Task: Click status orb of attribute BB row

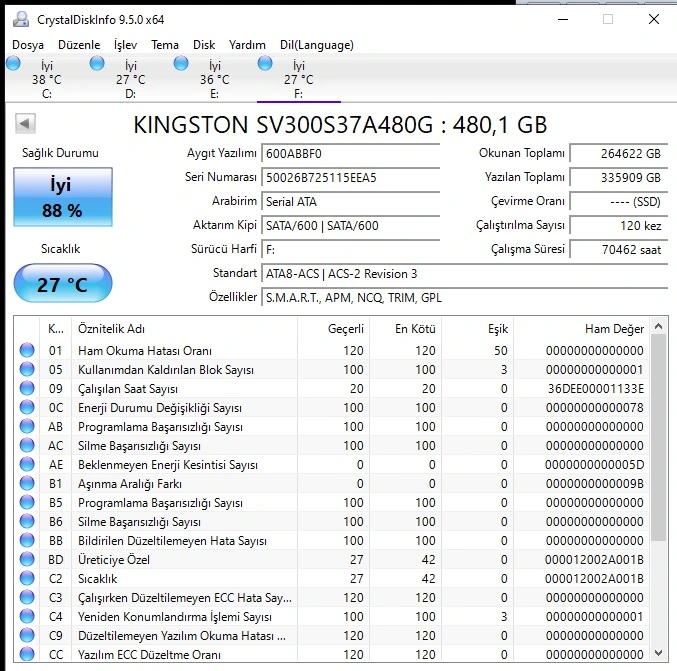Action: 27,540
